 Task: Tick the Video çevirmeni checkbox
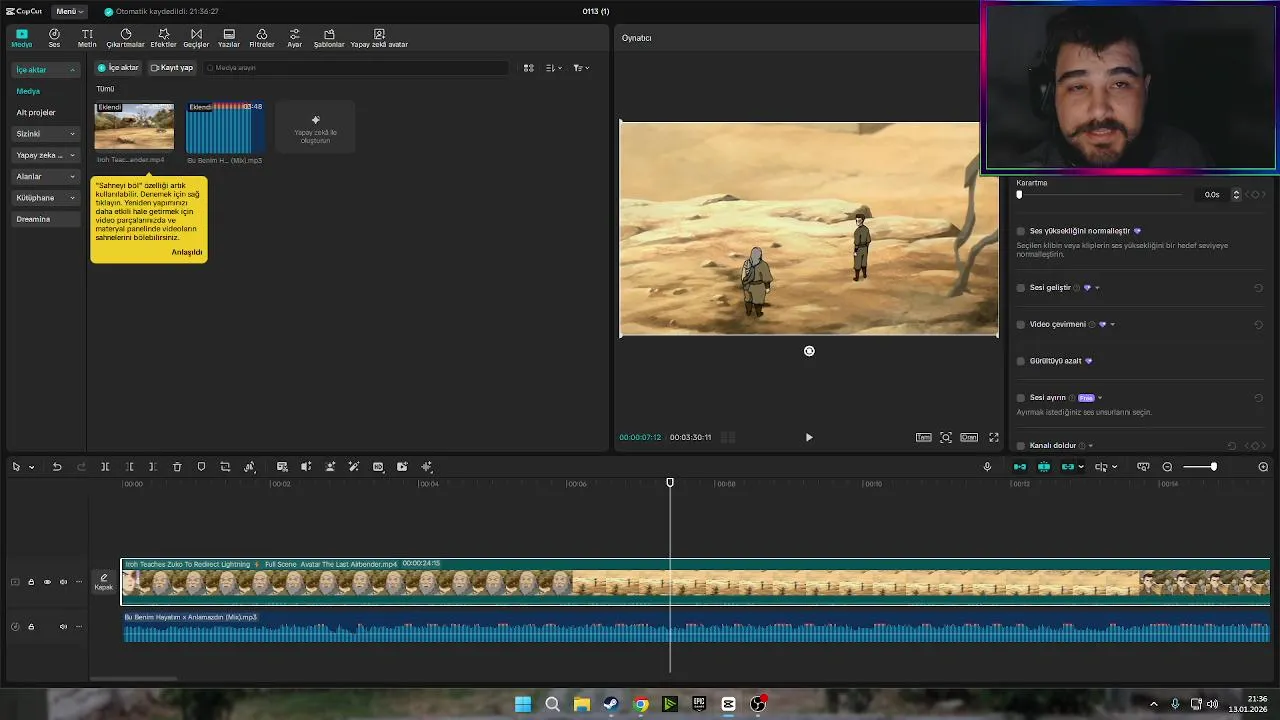(x=1021, y=324)
